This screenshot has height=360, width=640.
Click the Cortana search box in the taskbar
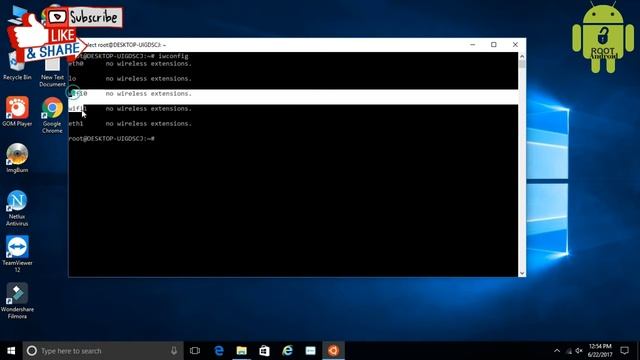click(103, 351)
